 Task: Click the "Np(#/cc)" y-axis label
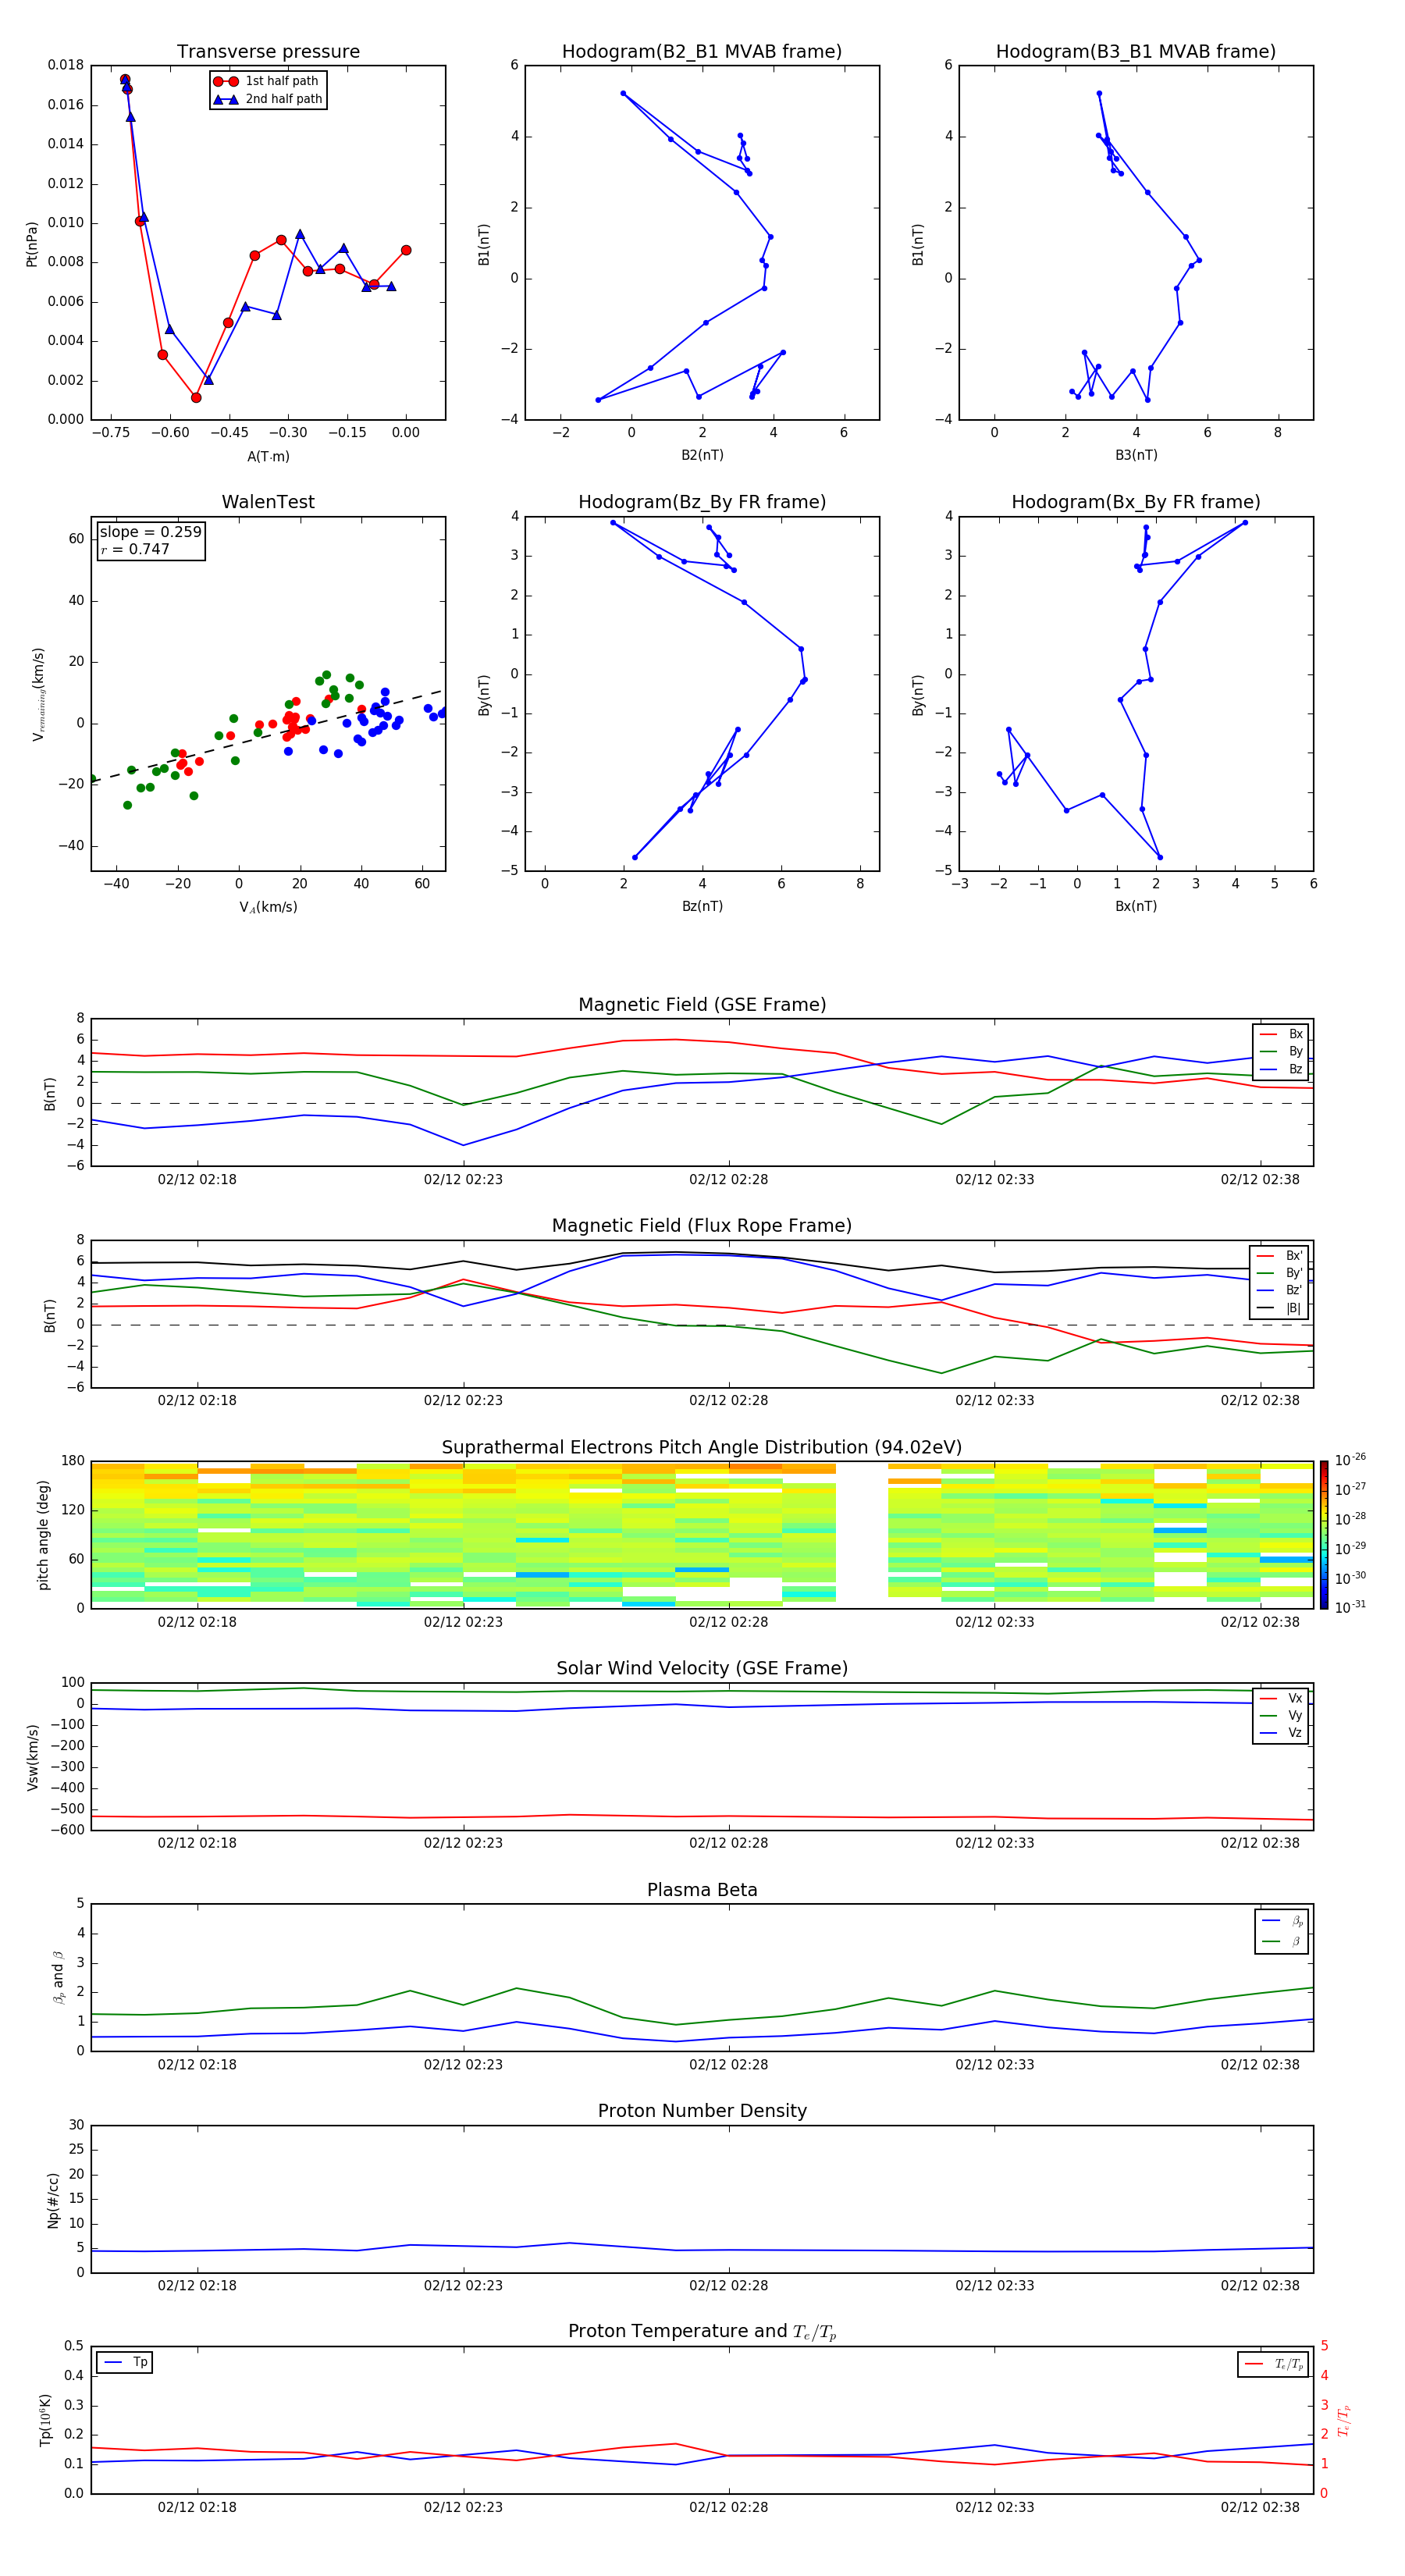click(x=53, y=2200)
